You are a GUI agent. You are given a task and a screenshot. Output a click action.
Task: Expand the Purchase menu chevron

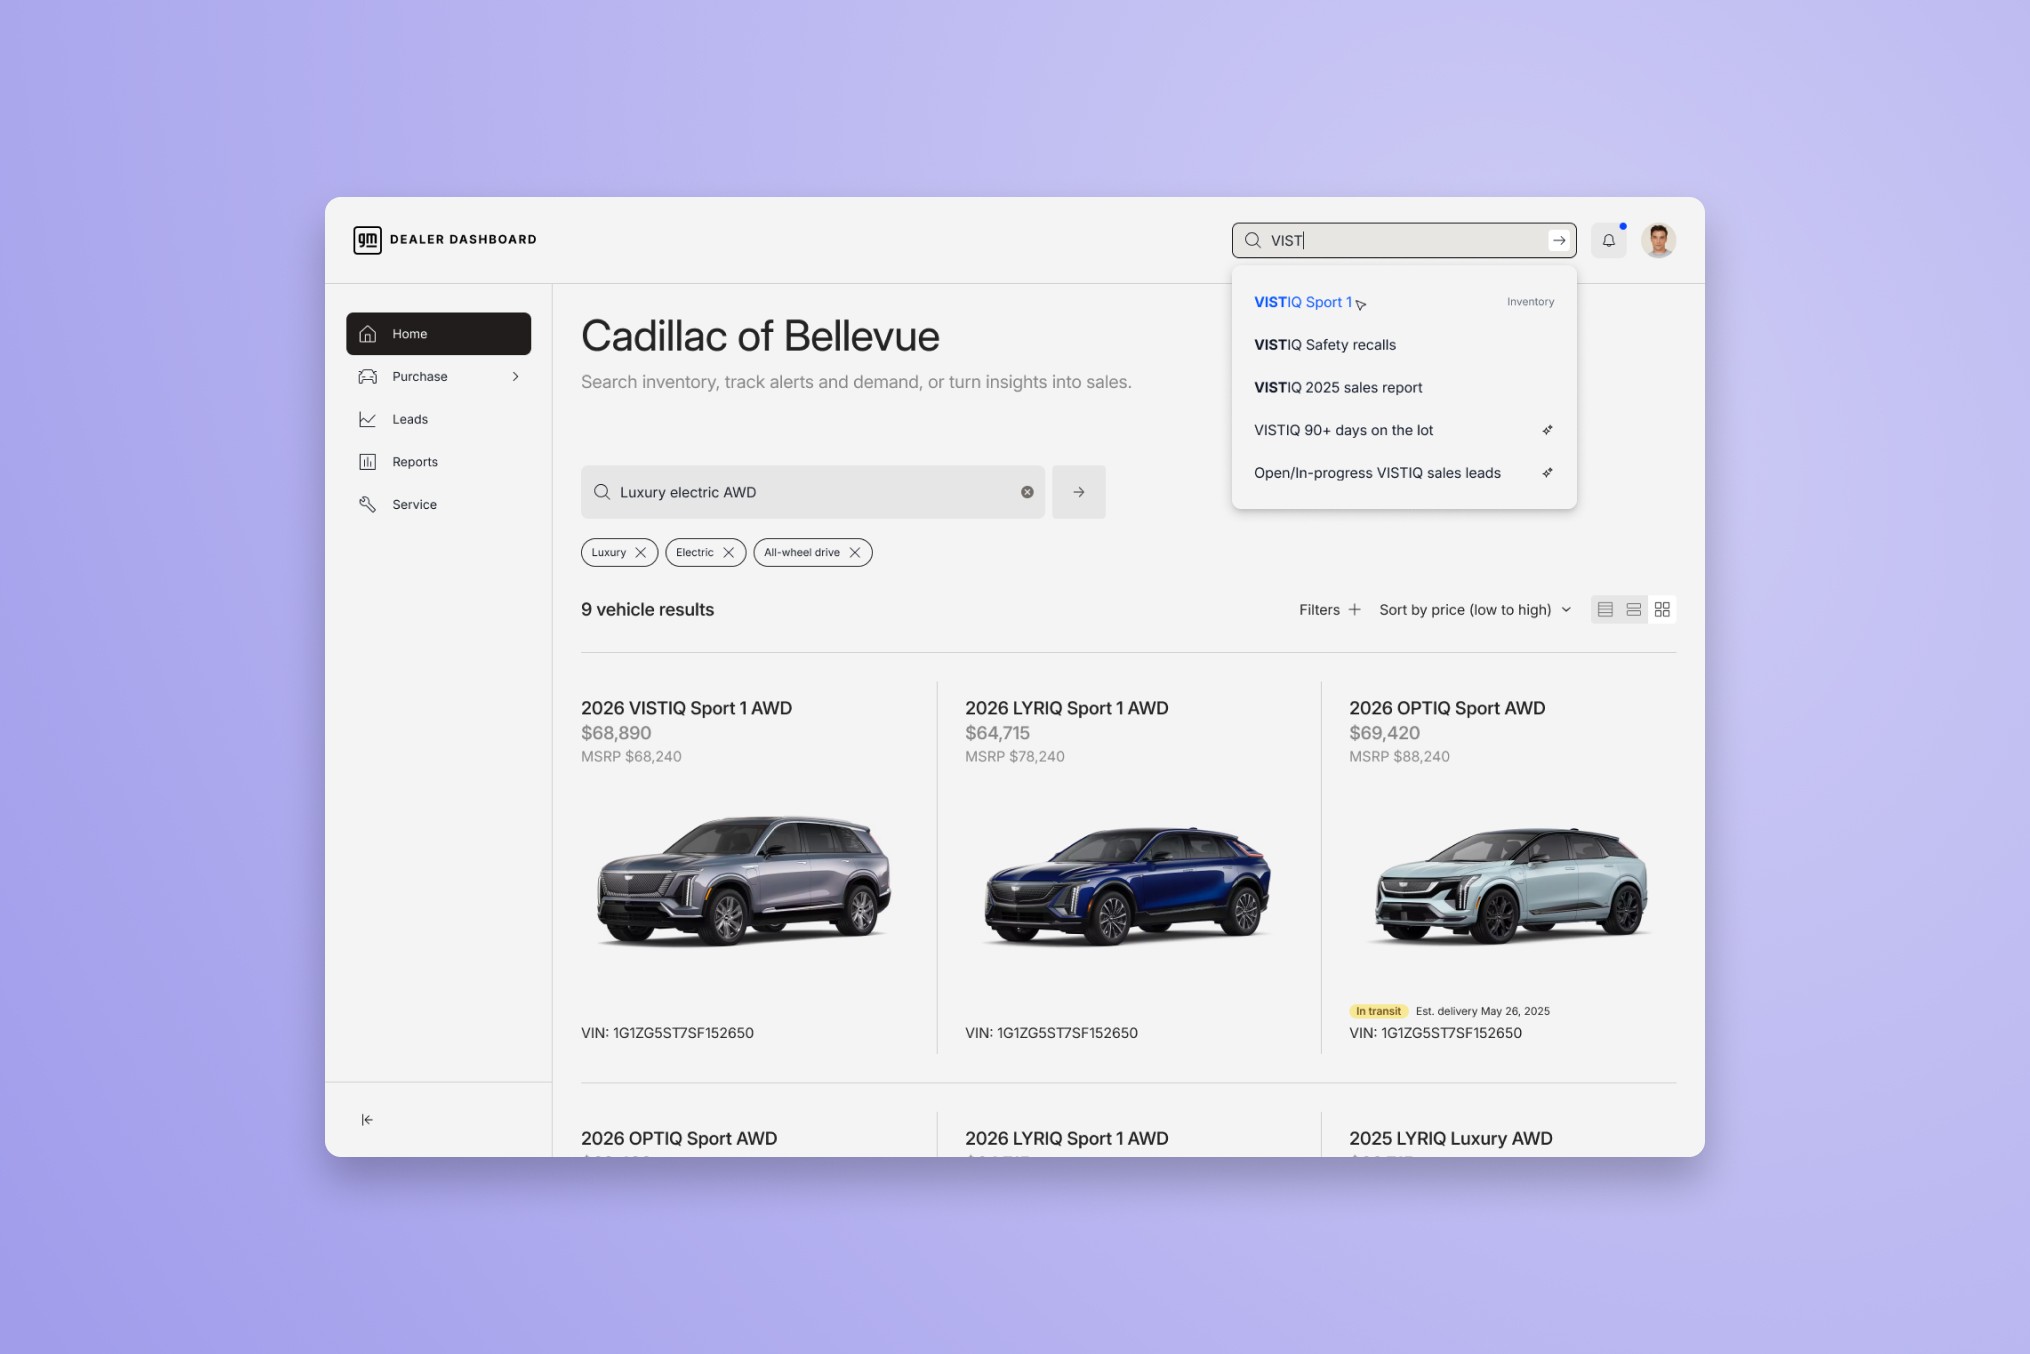pos(515,377)
